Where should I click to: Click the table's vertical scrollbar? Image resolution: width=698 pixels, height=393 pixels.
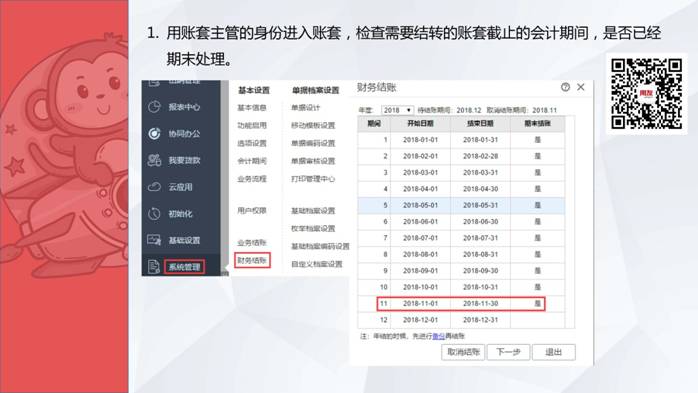pos(569,223)
